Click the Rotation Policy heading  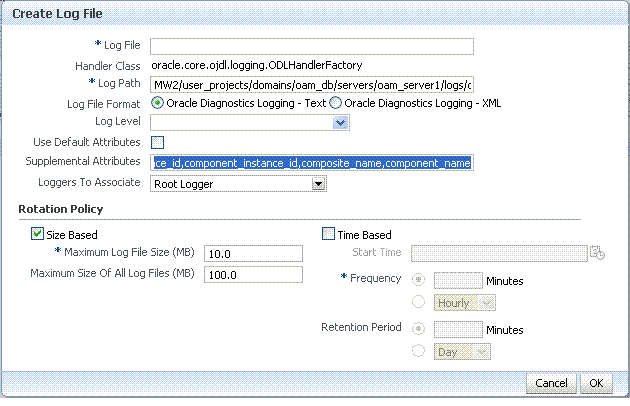[61, 209]
